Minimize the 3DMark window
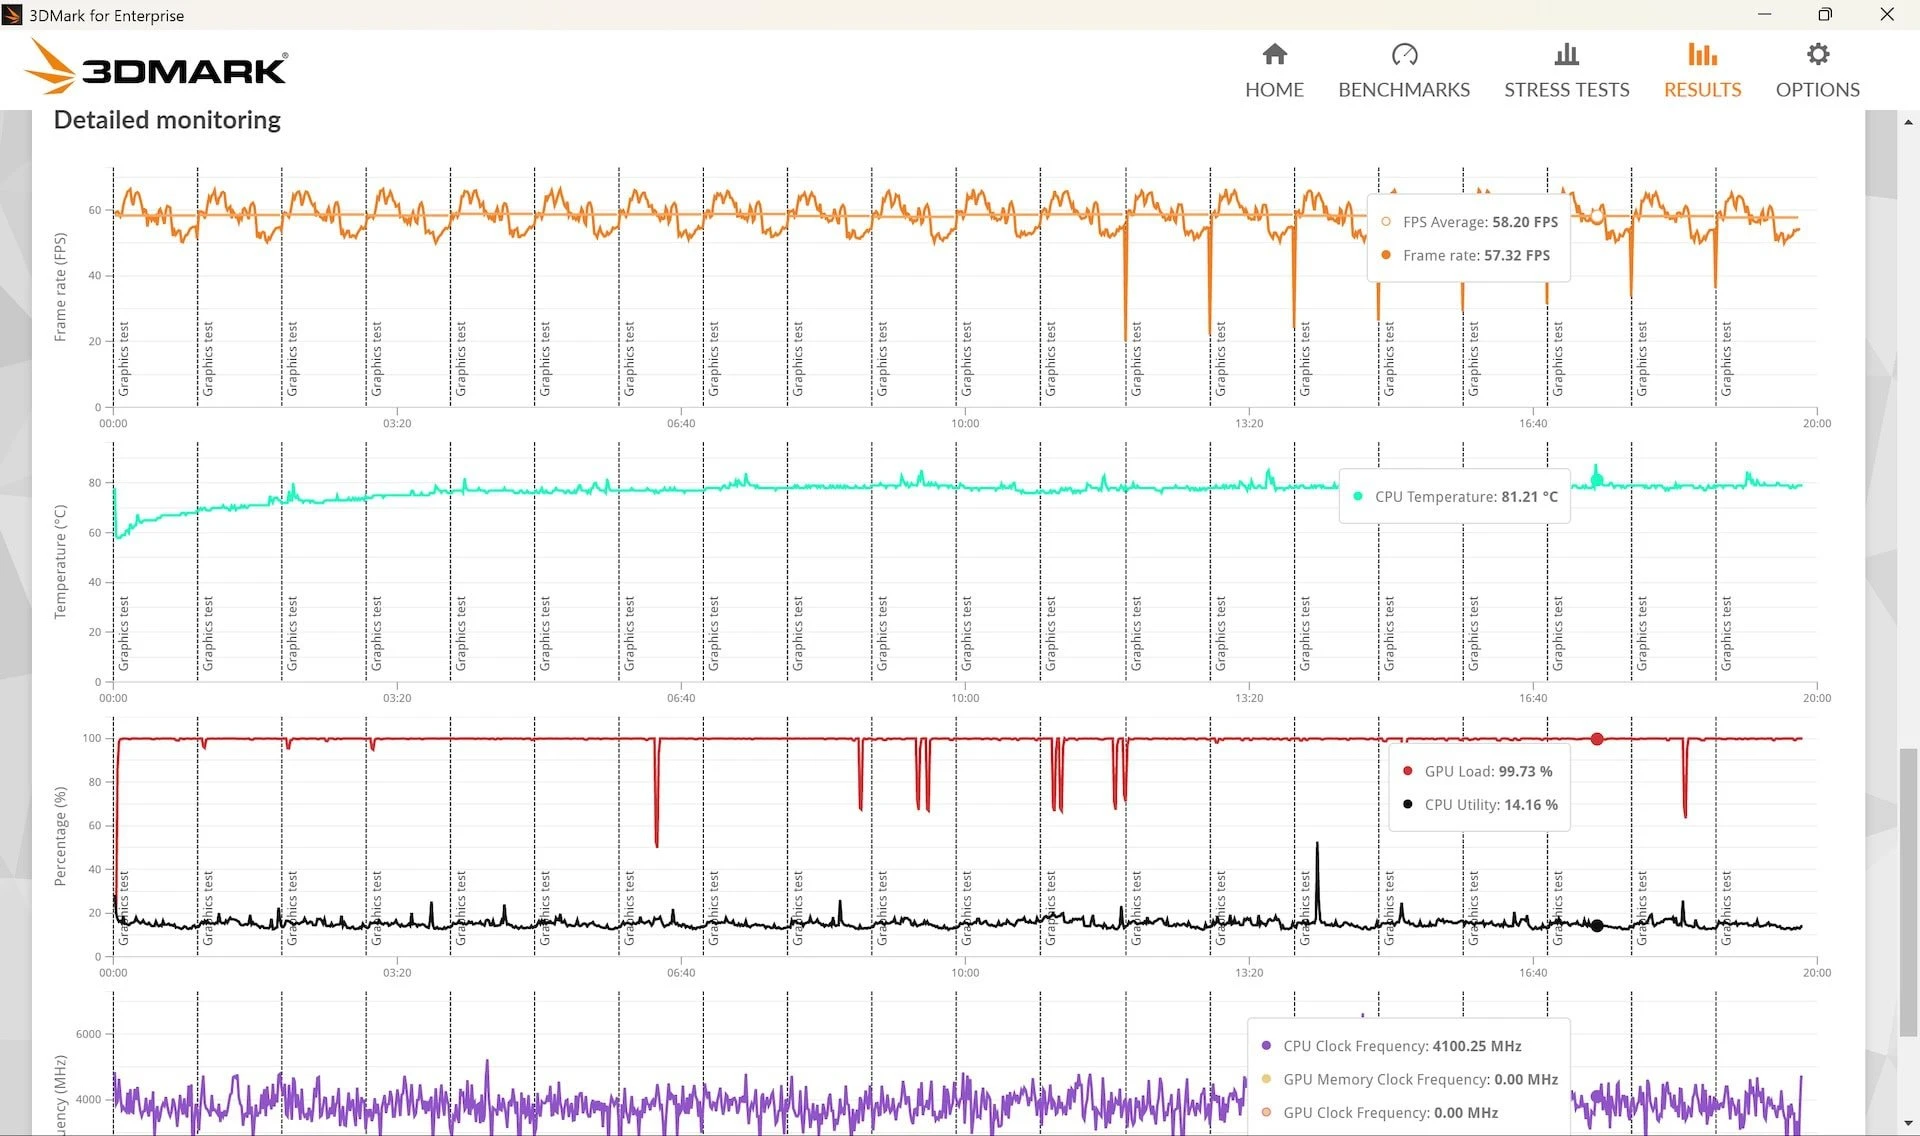 point(1764,14)
